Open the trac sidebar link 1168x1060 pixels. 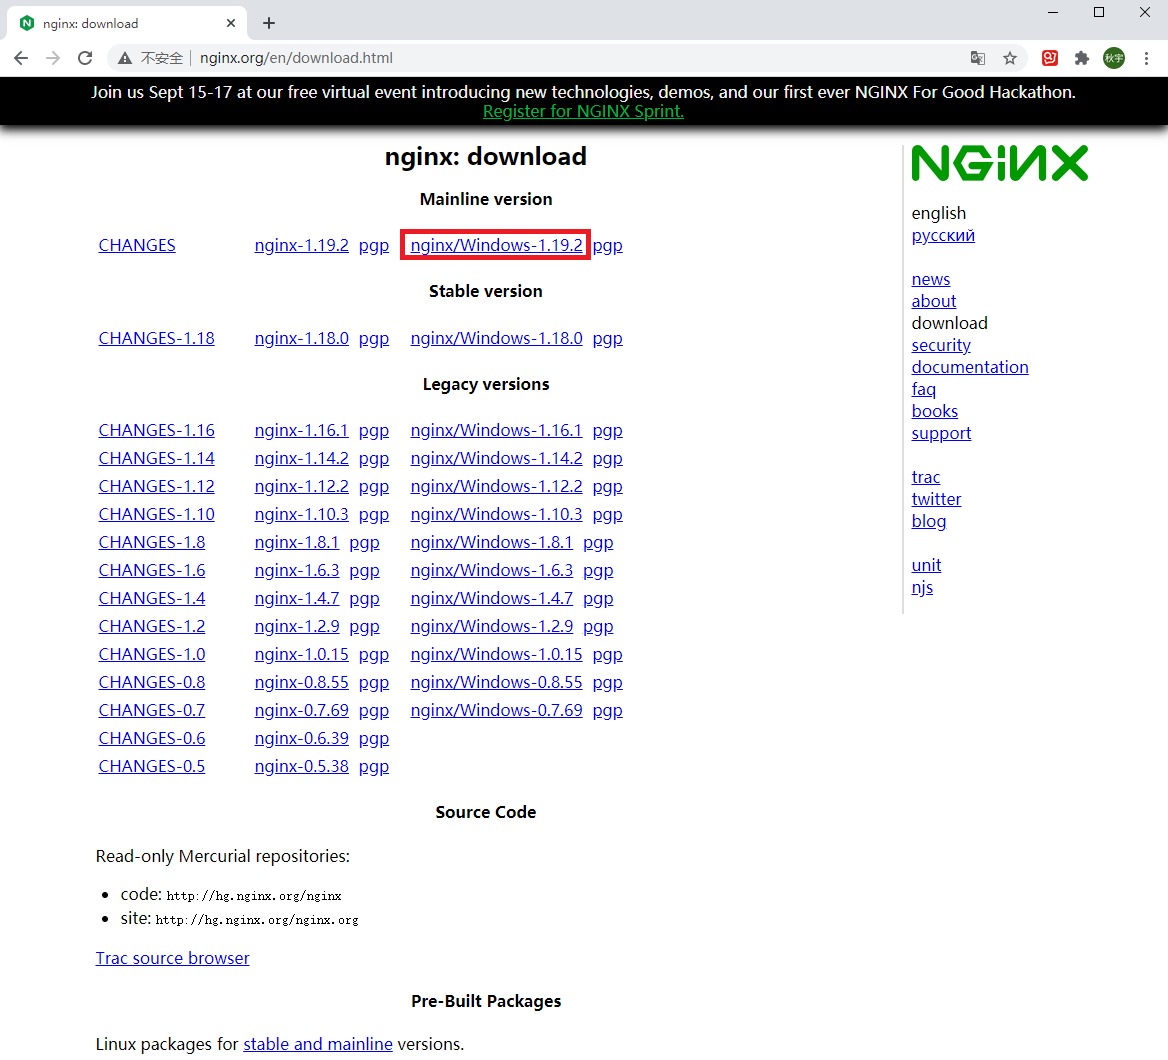[926, 477]
